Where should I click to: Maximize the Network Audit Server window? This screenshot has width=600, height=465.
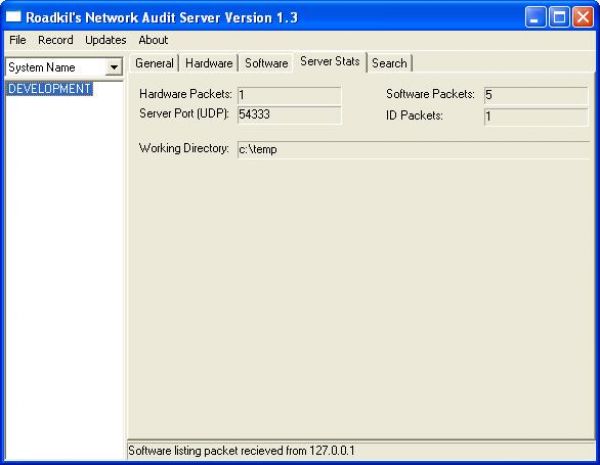[x=560, y=17]
